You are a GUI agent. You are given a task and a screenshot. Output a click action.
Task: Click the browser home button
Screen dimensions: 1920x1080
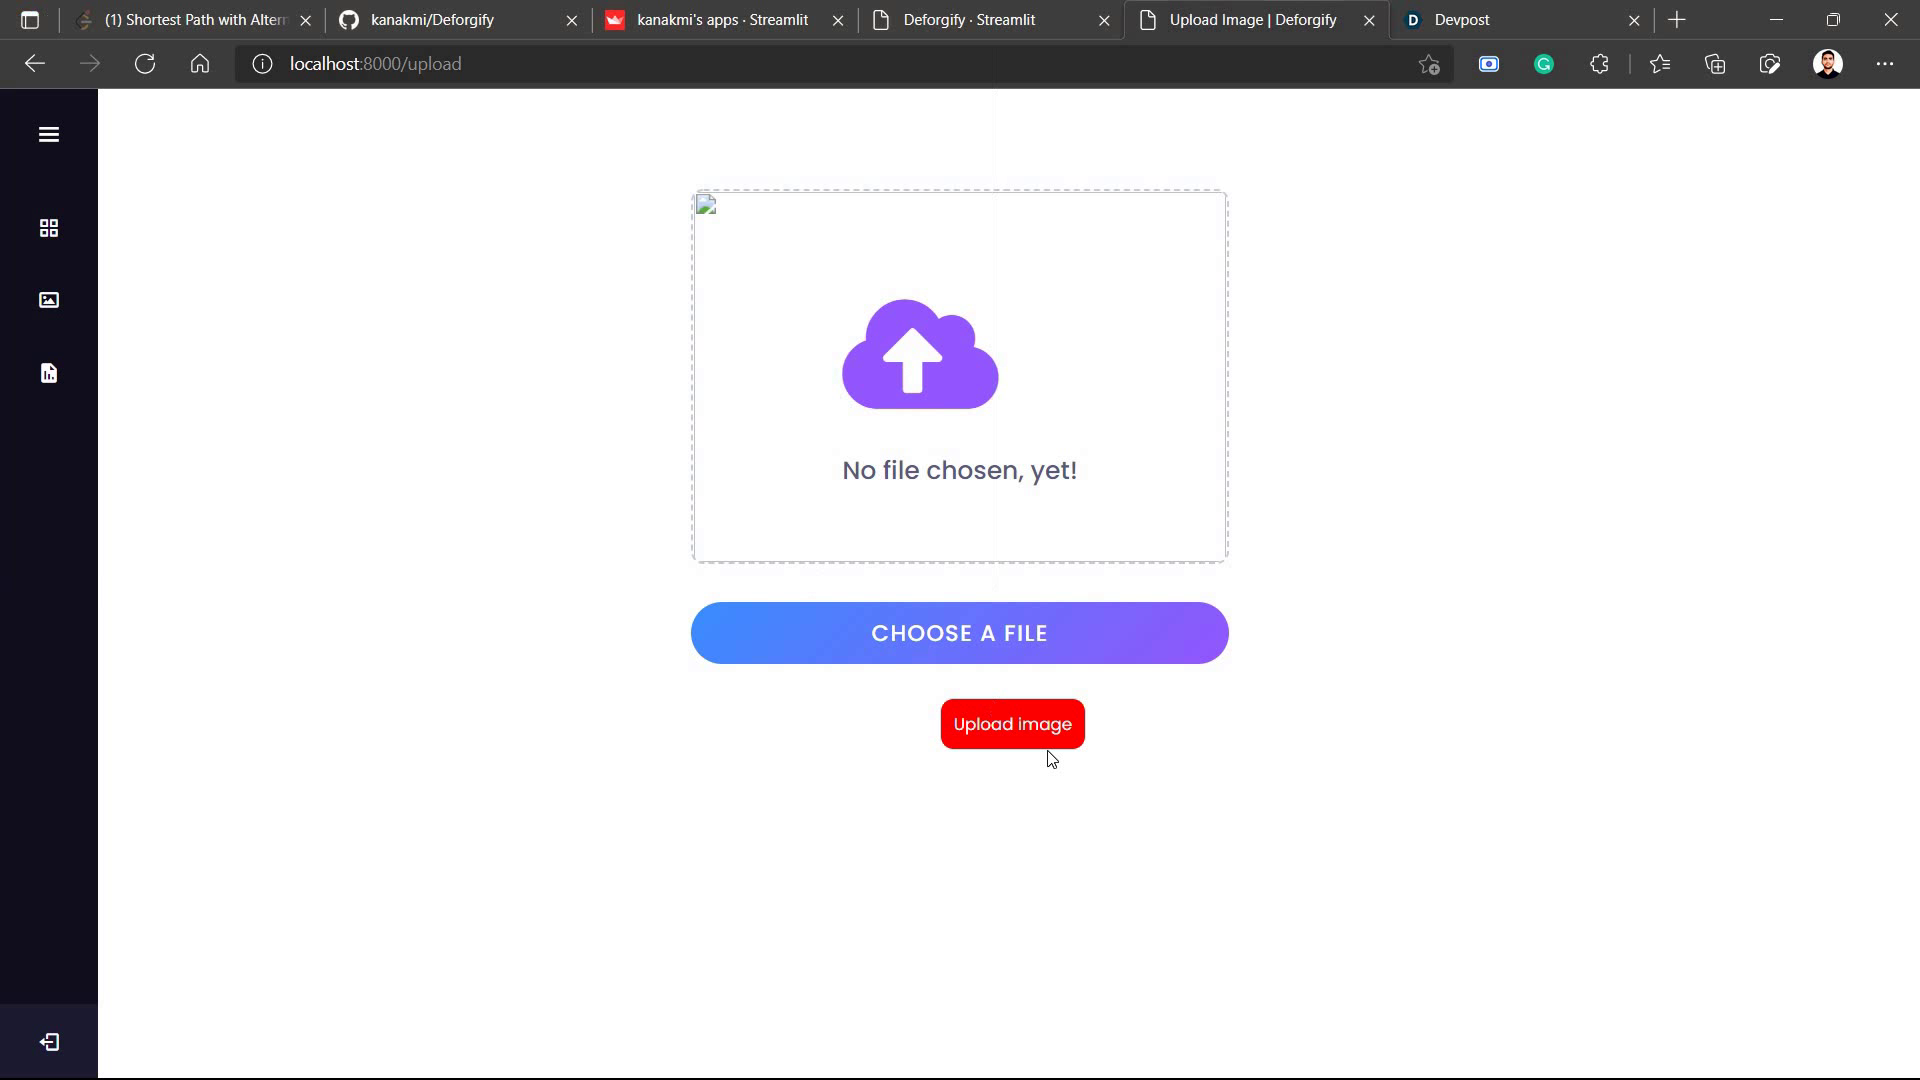coord(200,64)
